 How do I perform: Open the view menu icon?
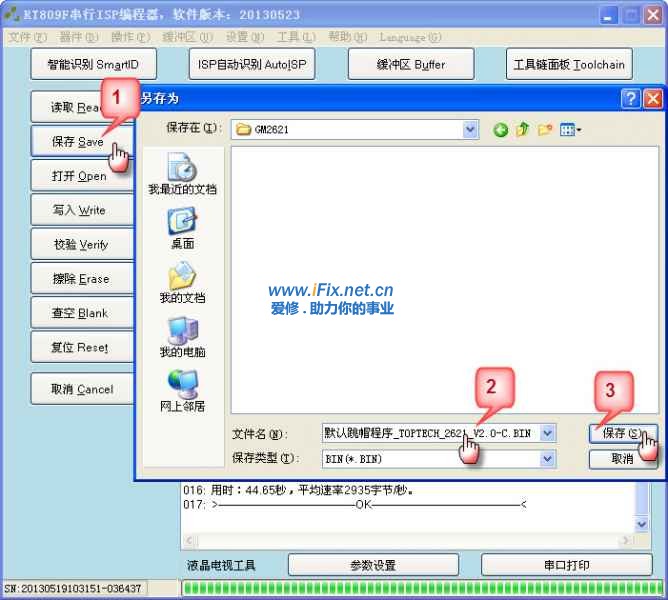571,130
